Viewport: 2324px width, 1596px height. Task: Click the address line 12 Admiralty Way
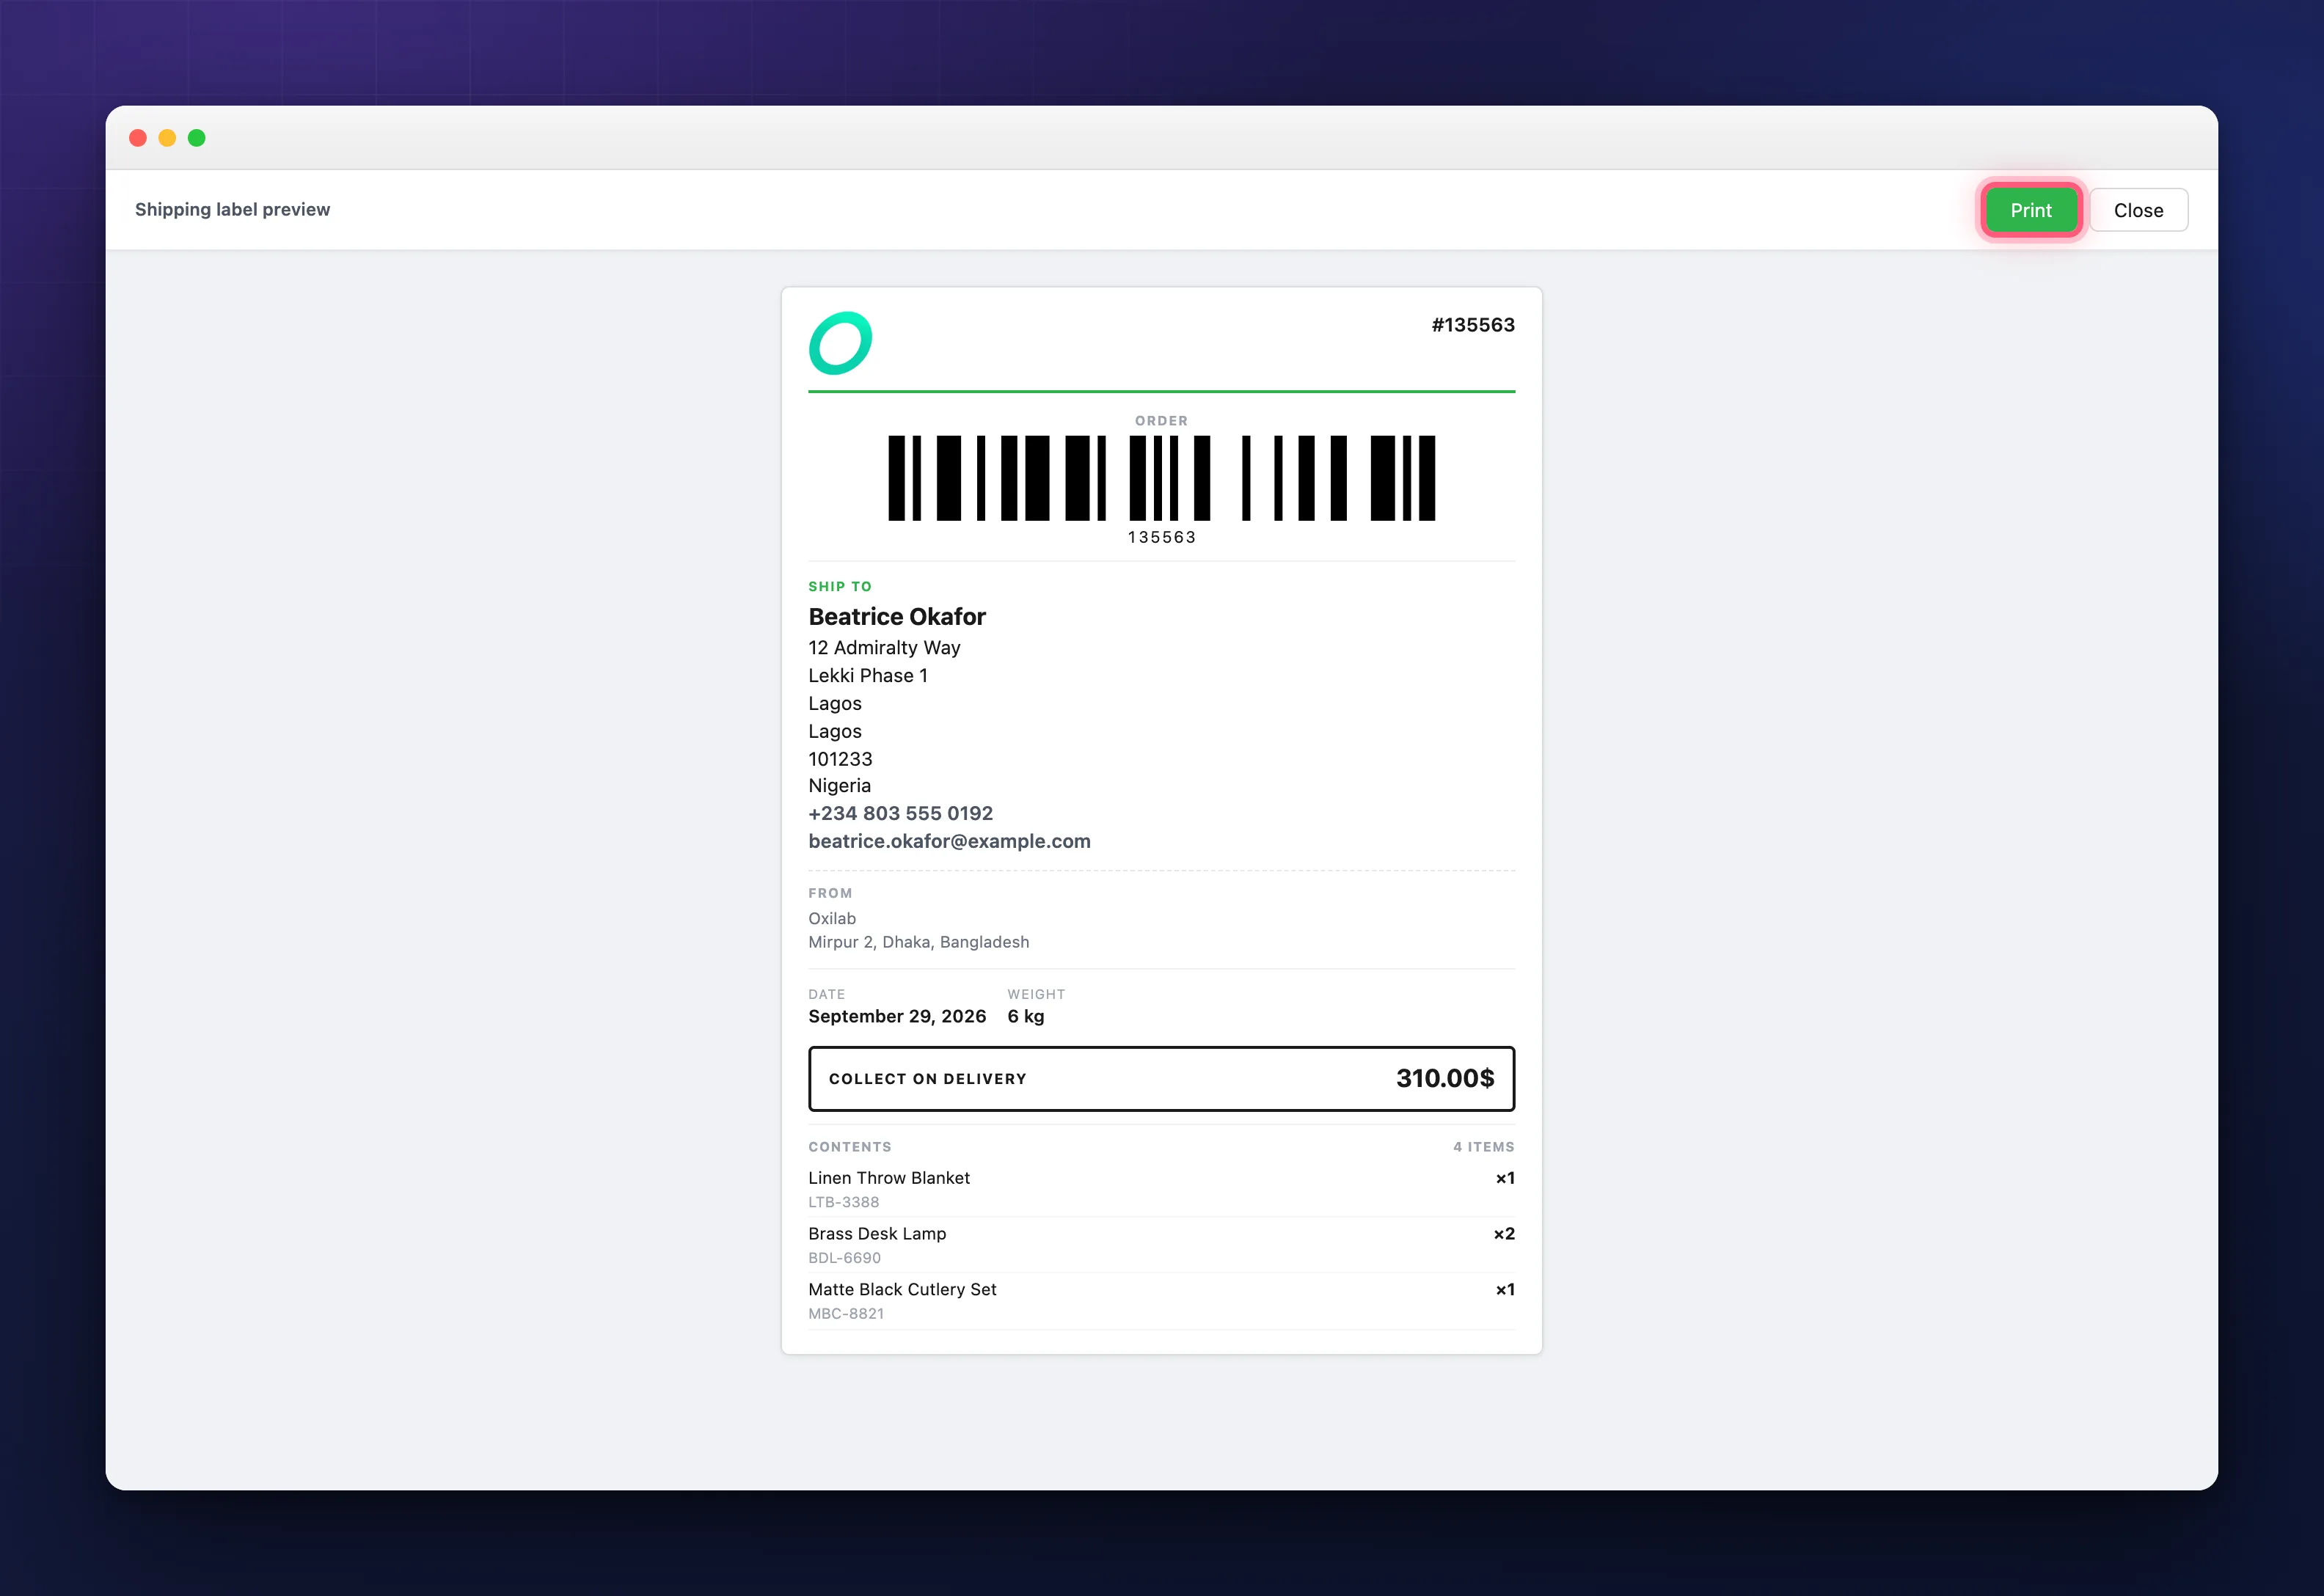click(x=884, y=648)
